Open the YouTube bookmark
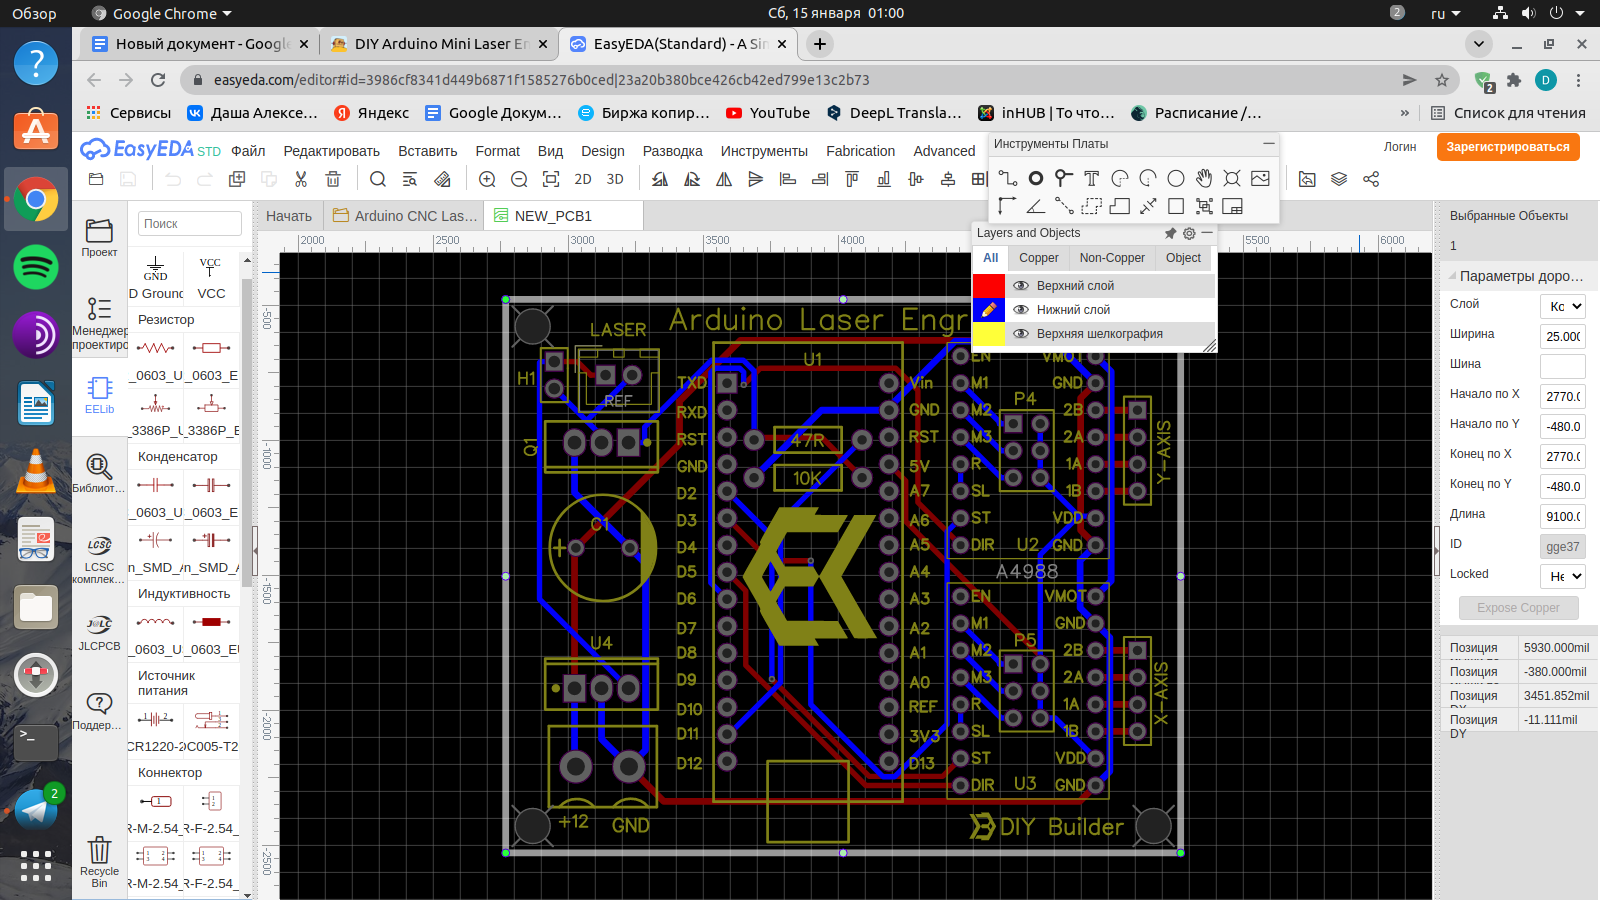1600x900 pixels. [768, 113]
